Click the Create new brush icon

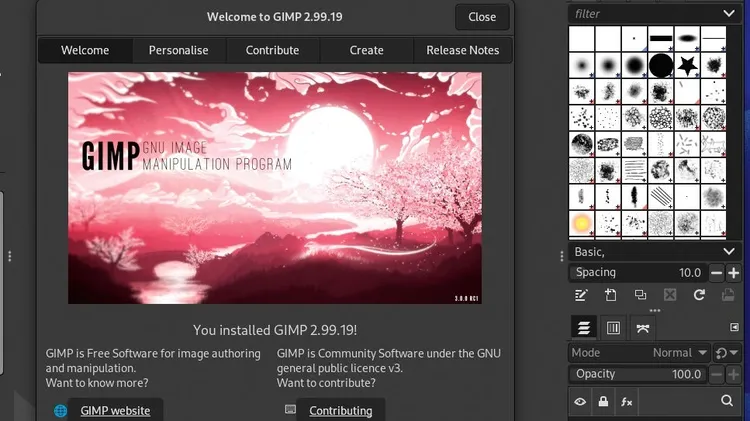(610, 295)
